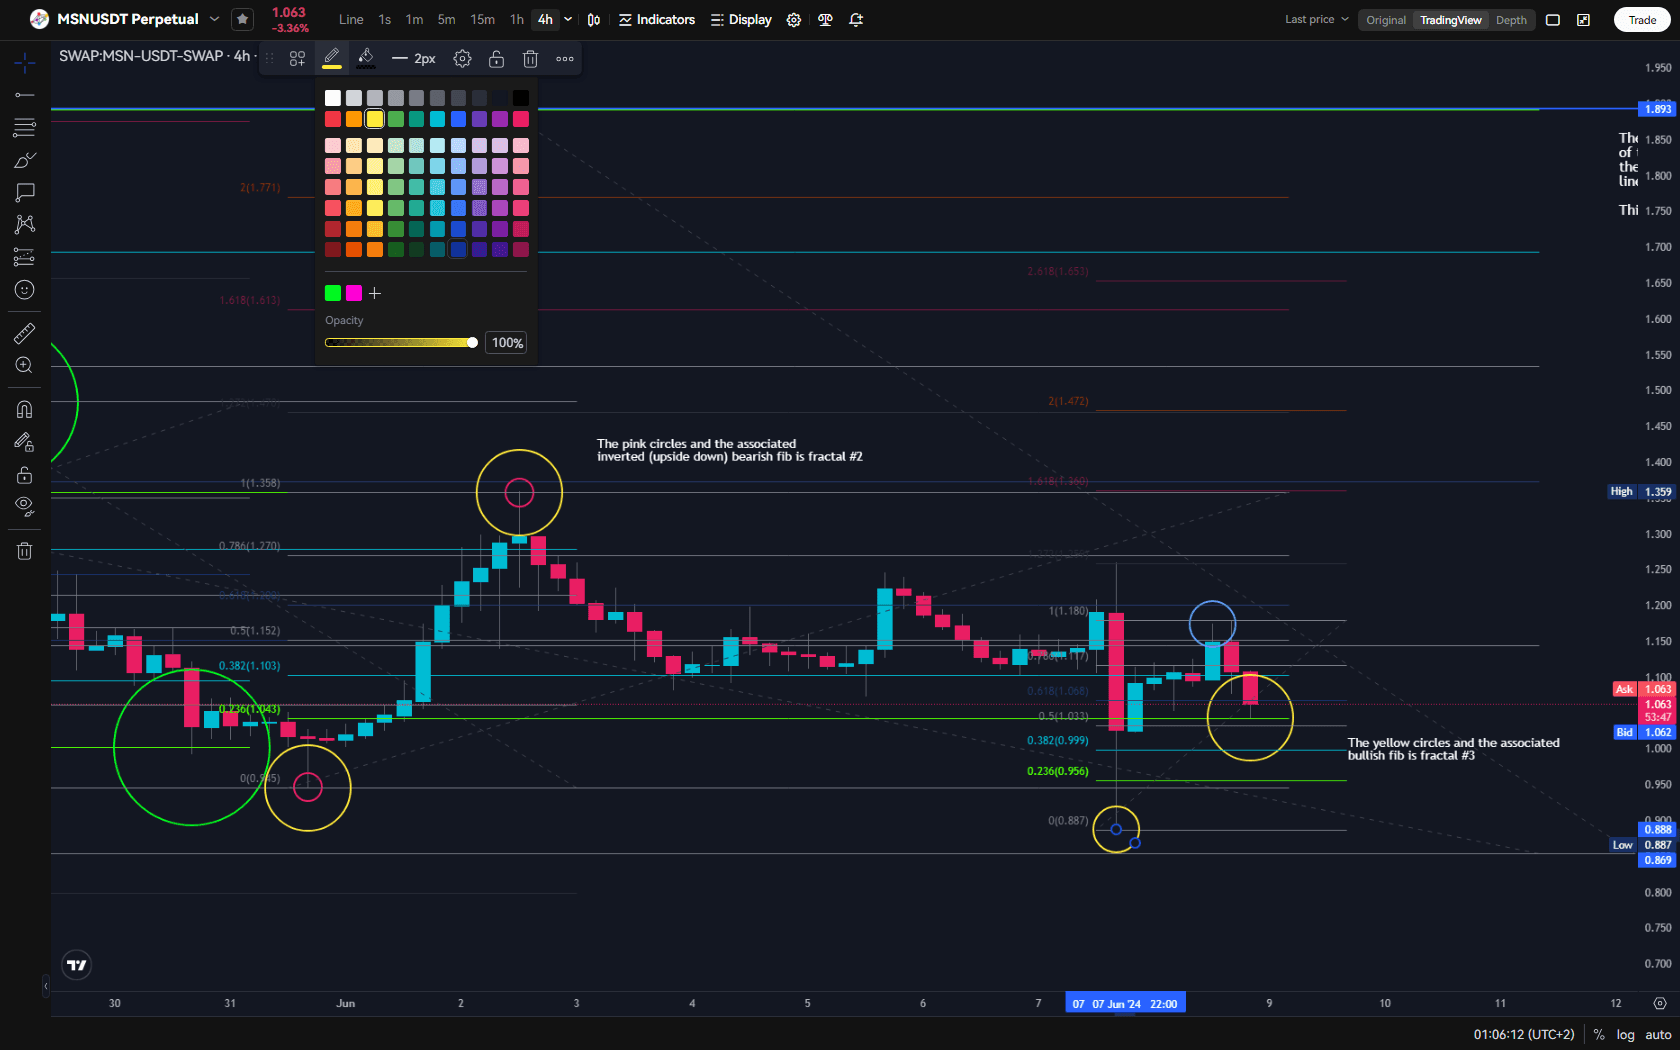Open timezone menu showing UTC+2
The image size is (1680, 1050).
pos(1524,1035)
